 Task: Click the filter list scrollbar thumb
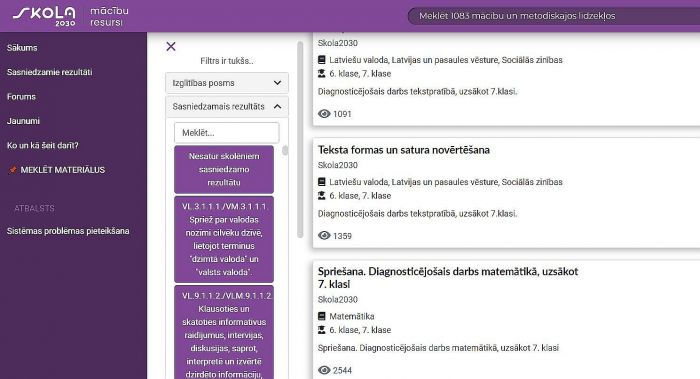pos(285,150)
